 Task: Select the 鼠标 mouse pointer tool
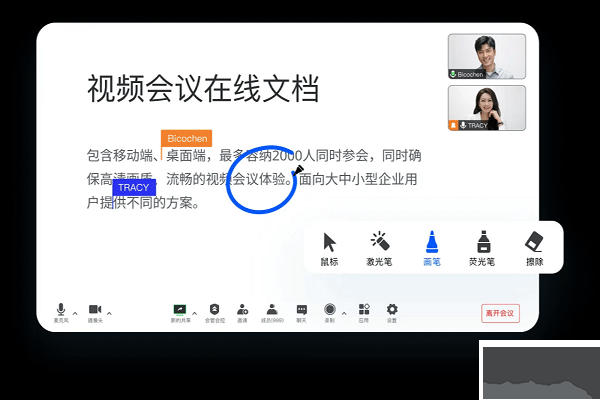[329, 248]
